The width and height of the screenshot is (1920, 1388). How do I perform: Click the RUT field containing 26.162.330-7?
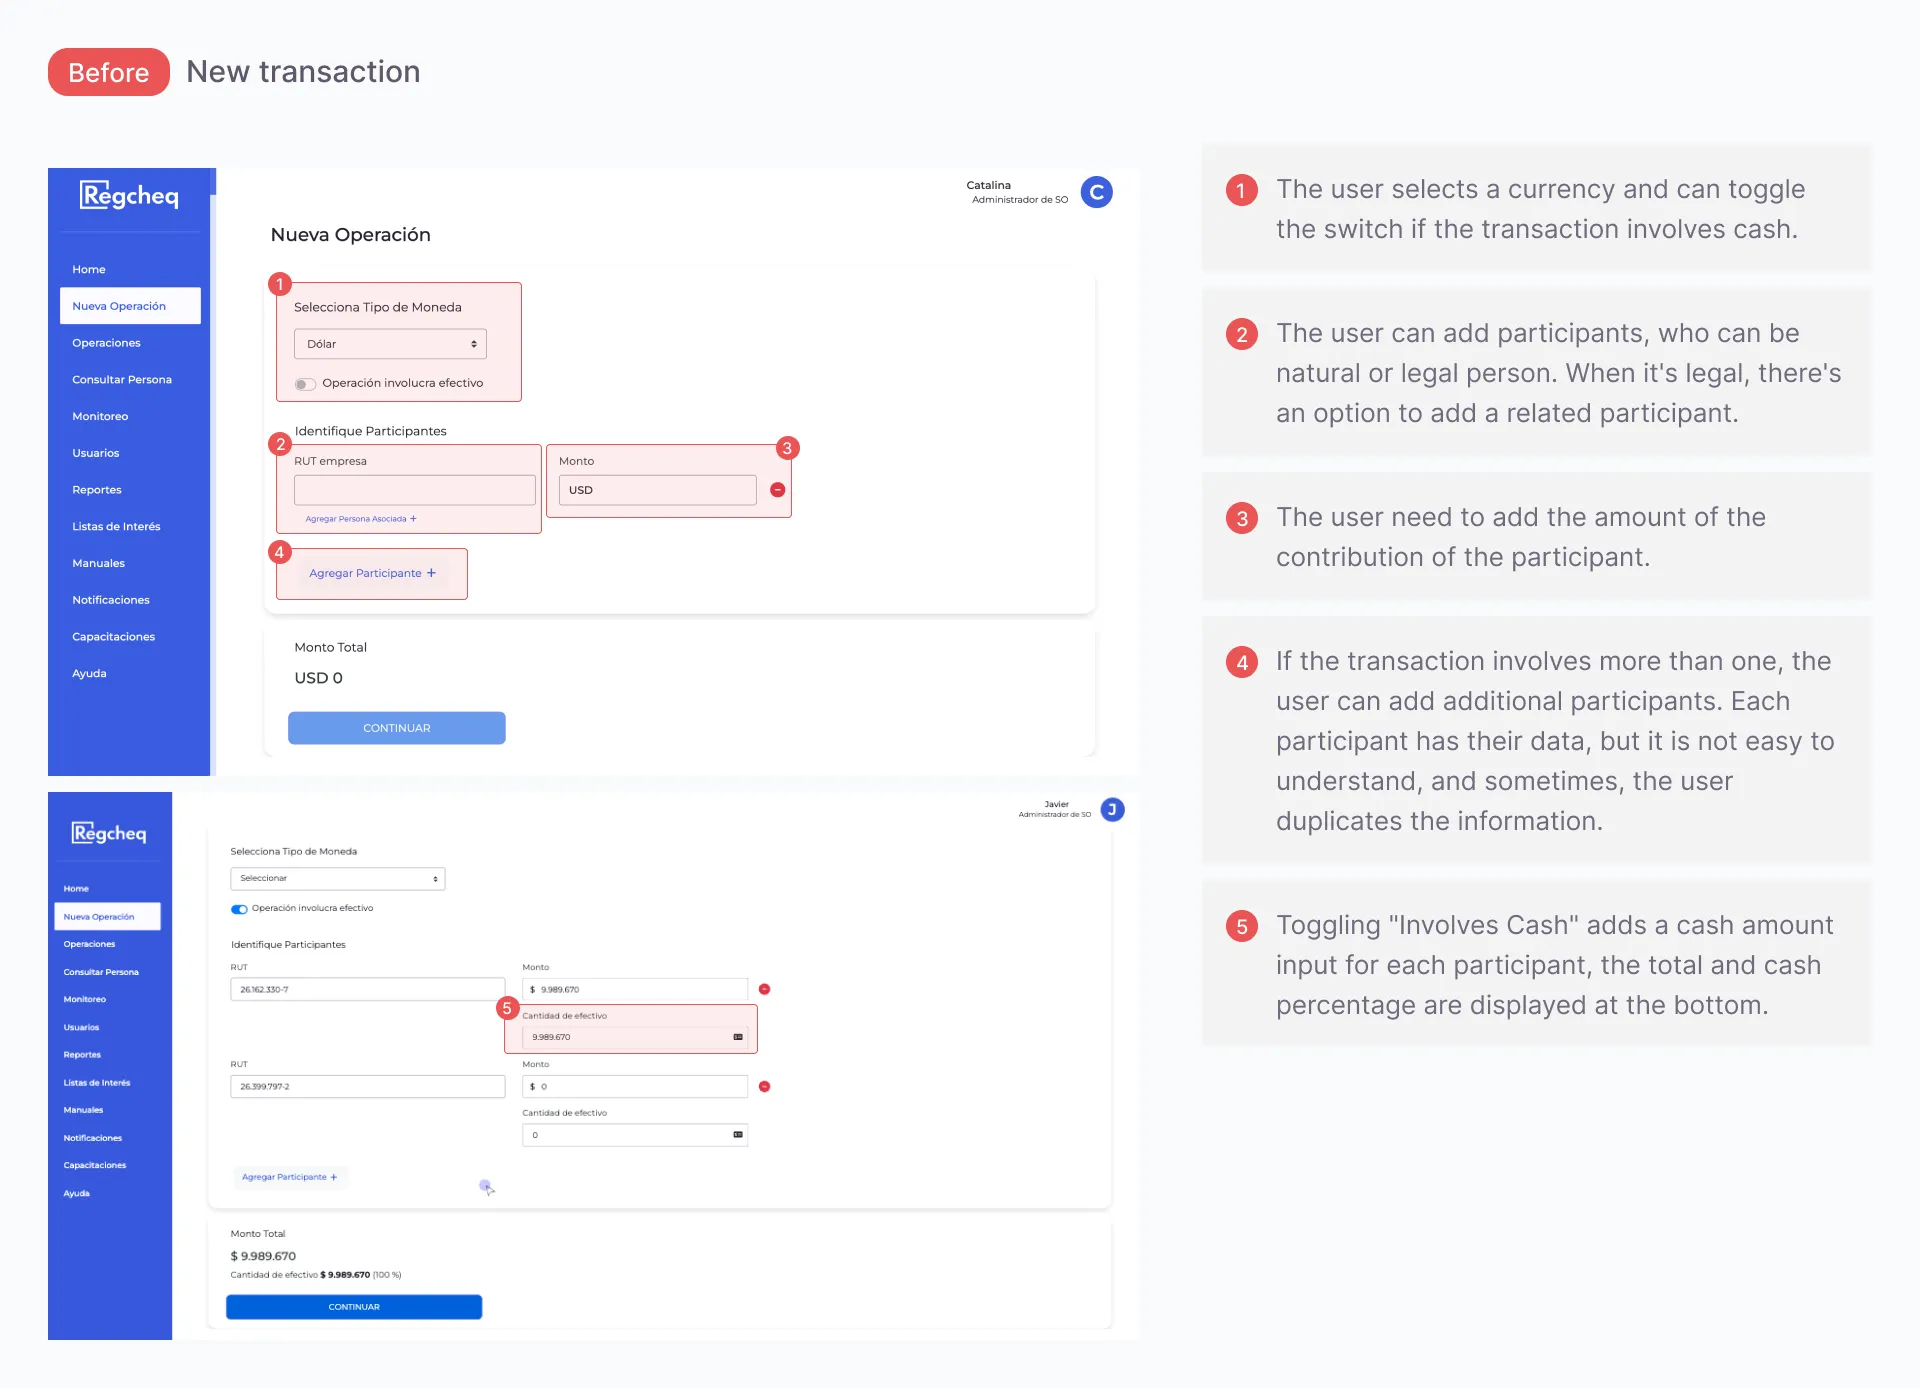tap(367, 989)
